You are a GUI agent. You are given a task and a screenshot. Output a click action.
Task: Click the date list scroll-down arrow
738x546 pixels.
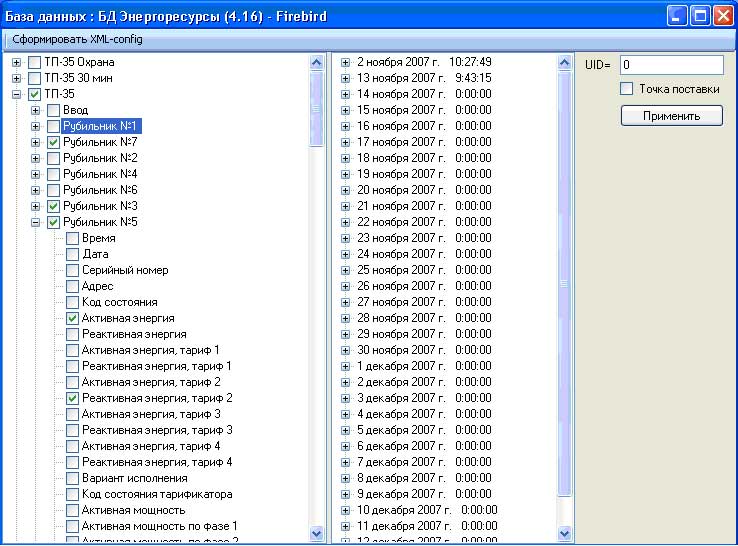564,533
